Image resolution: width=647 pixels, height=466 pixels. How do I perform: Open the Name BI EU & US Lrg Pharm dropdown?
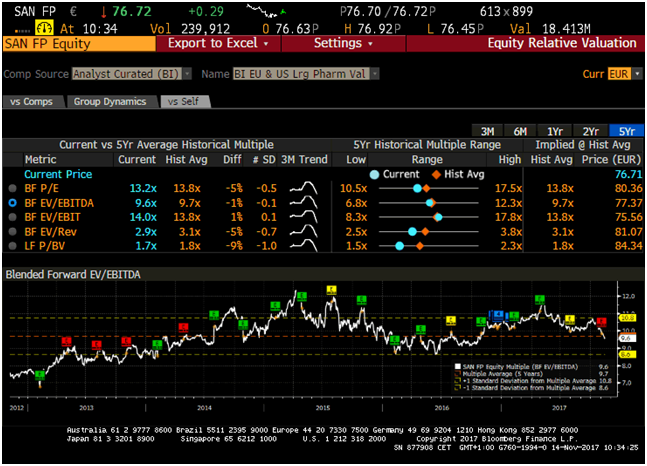[x=306, y=74]
